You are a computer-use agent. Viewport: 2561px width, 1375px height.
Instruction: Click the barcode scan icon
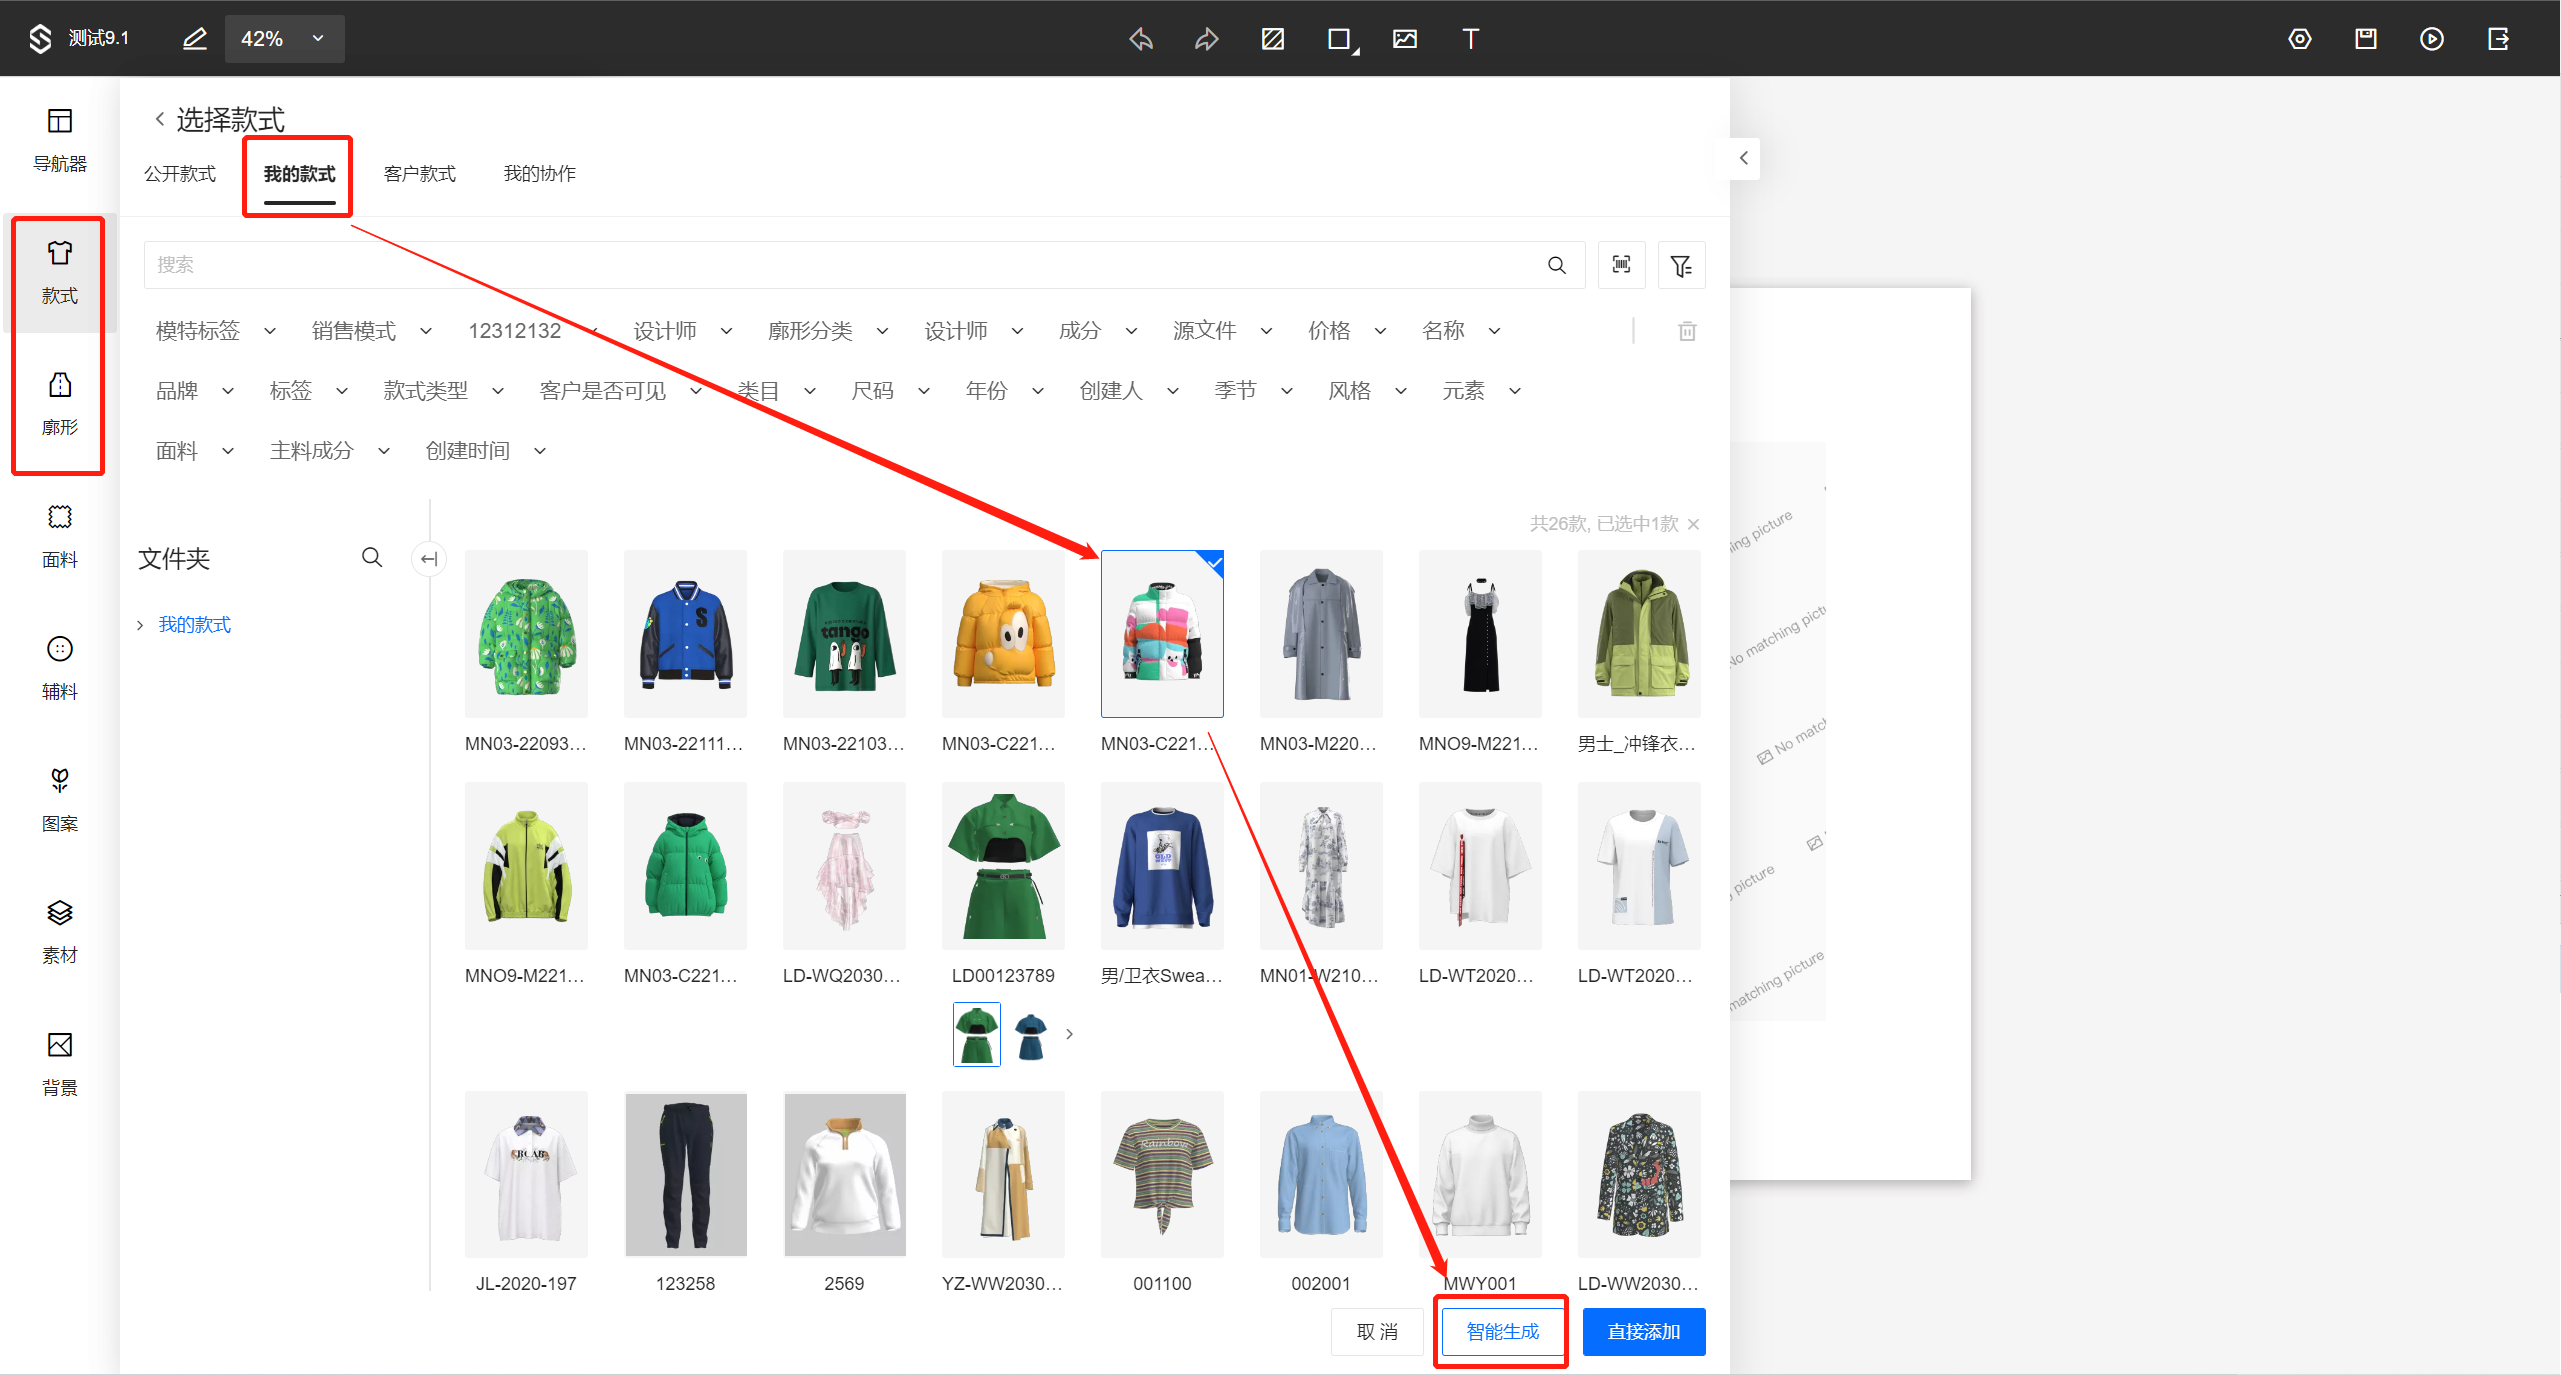tap(1622, 265)
